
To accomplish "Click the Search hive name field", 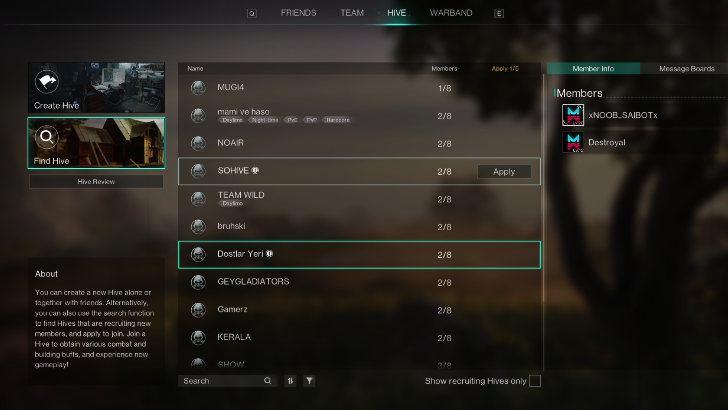I will [x=223, y=381].
